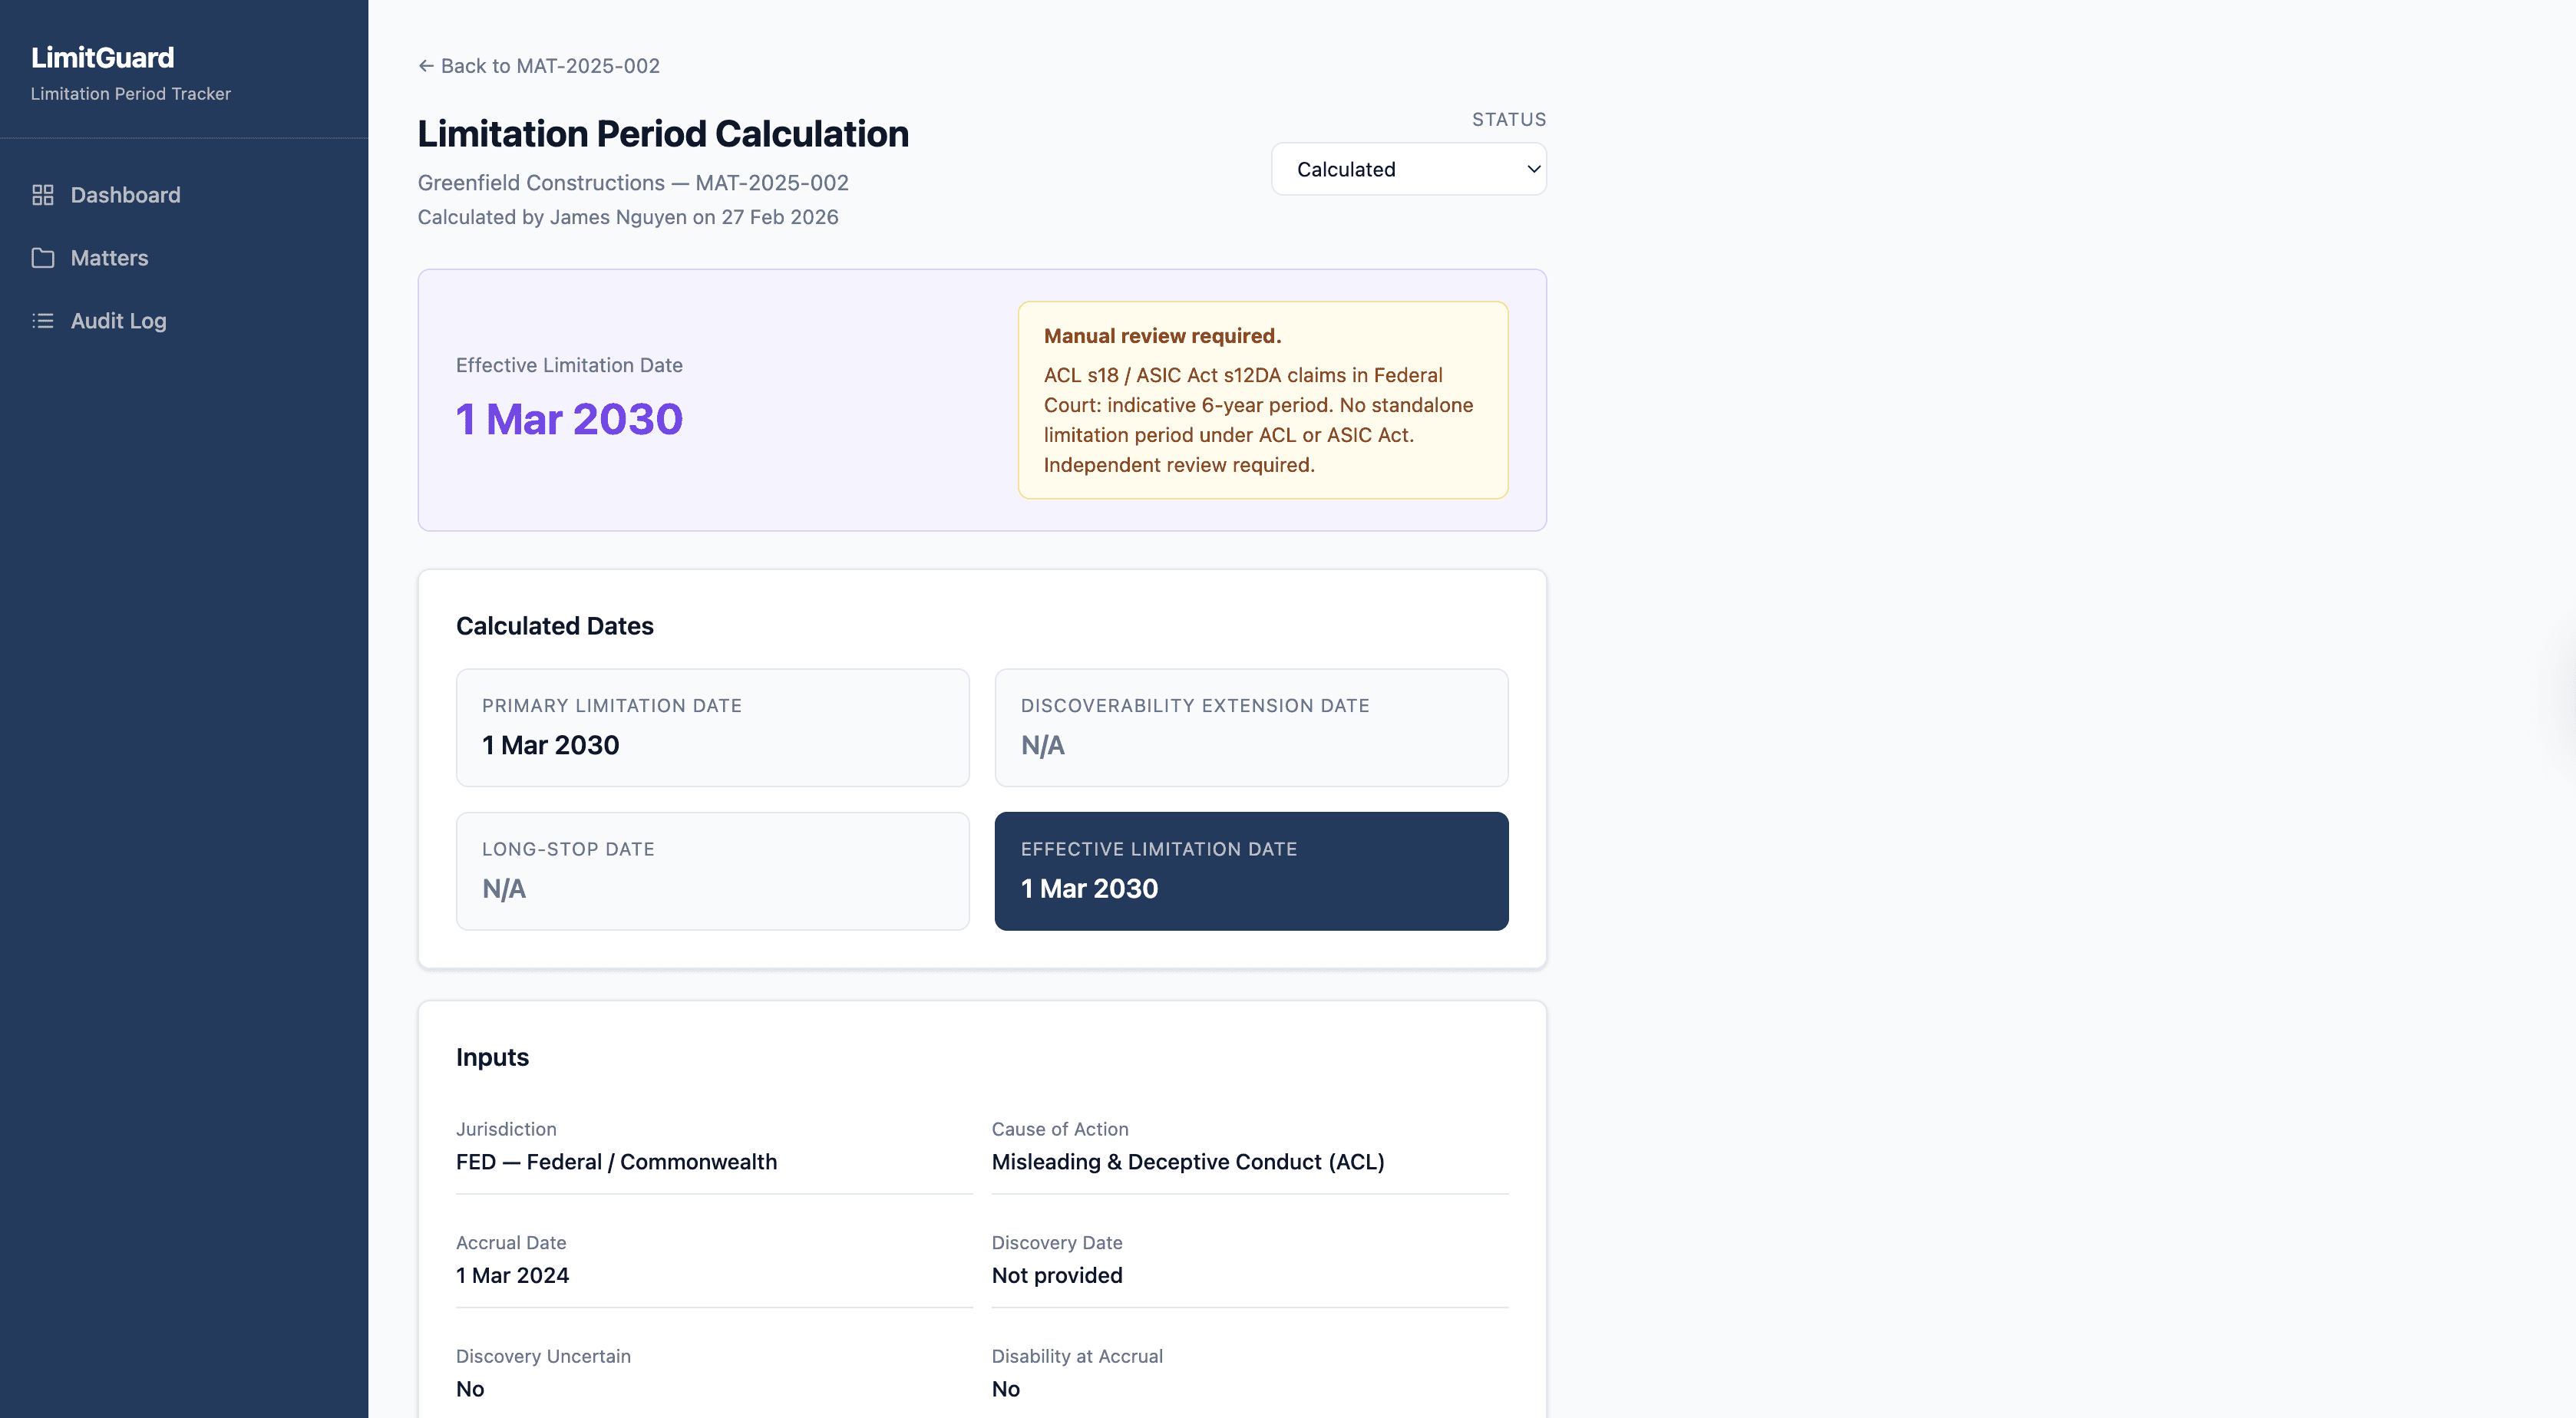Select the Dashboard navigation entry
Screen dimensions: 2576x1418
(125, 195)
